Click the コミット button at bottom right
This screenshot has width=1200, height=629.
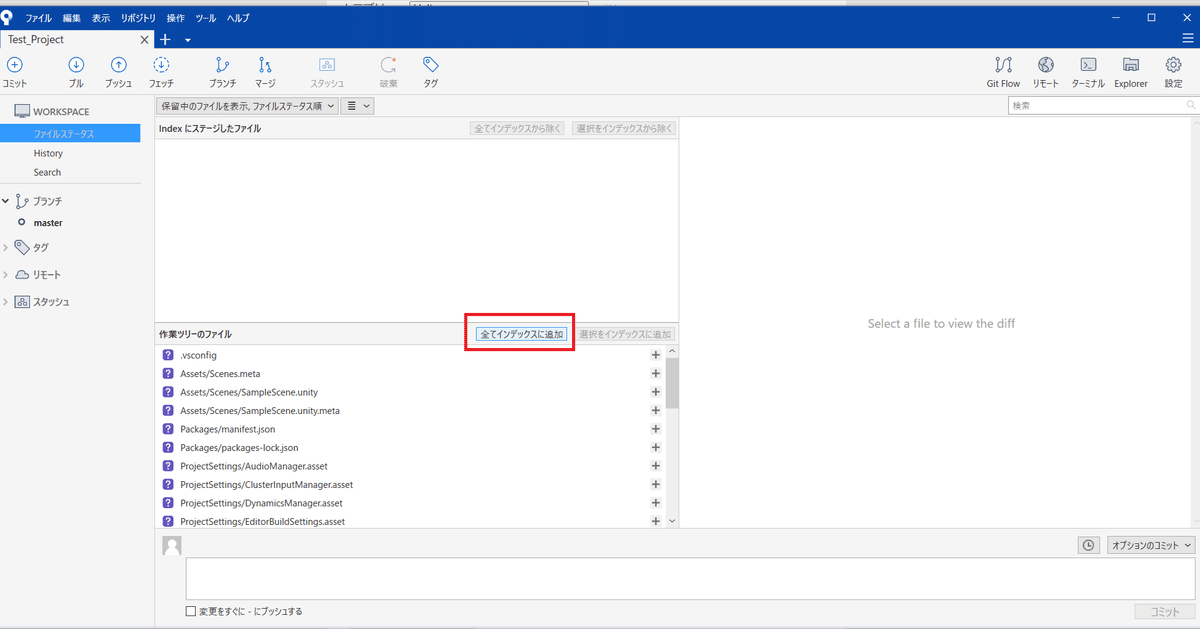[x=1165, y=611]
